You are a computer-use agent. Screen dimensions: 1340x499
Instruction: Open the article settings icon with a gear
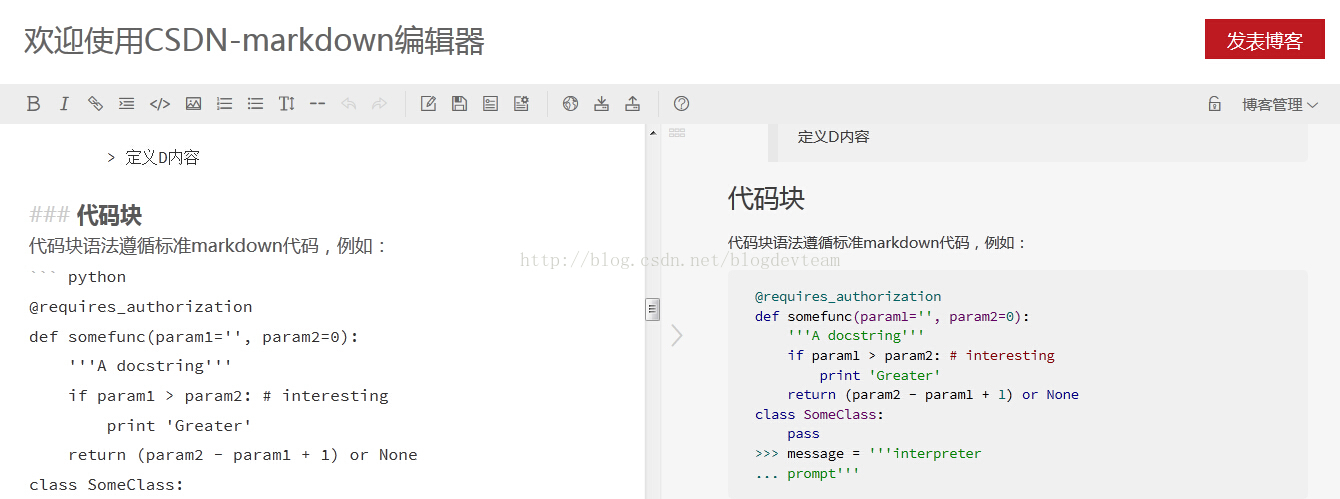[x=521, y=104]
